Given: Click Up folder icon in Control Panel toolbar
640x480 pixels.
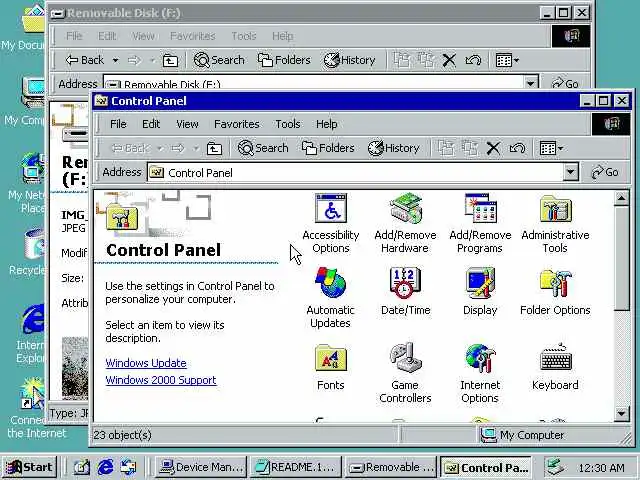Looking at the screenshot, I should 214,149.
